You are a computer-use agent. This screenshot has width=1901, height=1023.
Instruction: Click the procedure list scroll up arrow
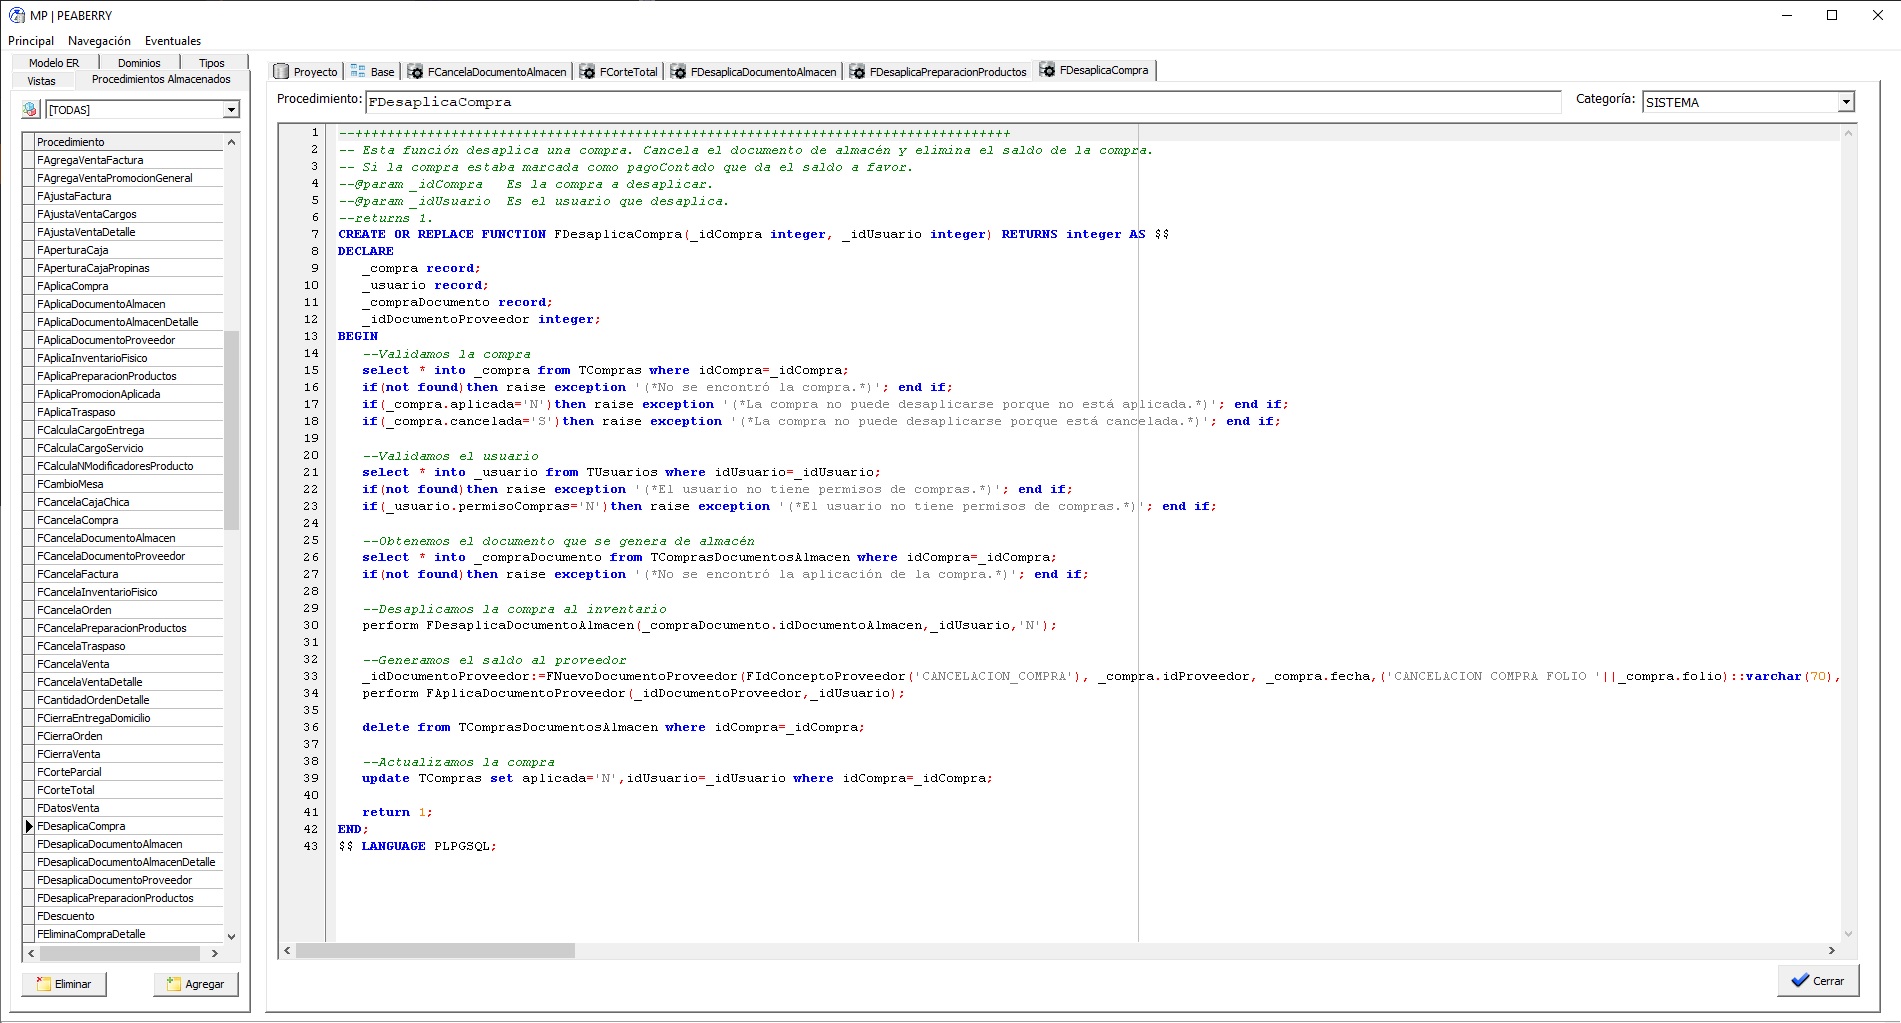pyautogui.click(x=231, y=142)
